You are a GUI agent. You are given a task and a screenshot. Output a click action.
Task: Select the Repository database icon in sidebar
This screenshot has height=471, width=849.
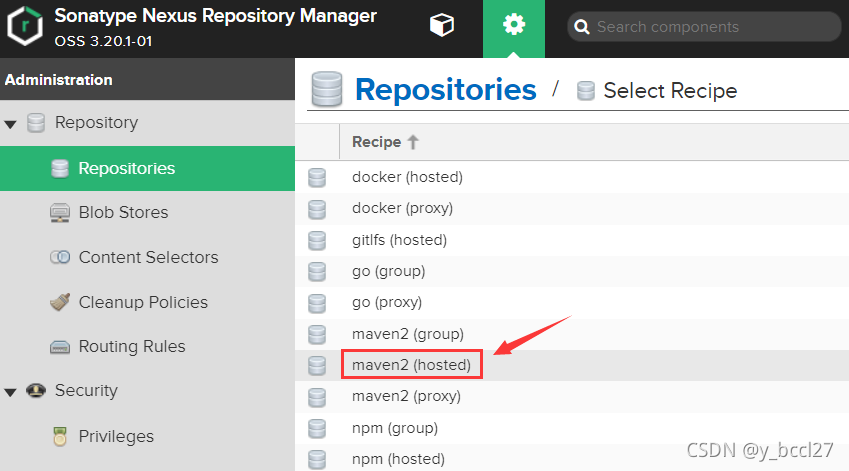pyautogui.click(x=36, y=123)
